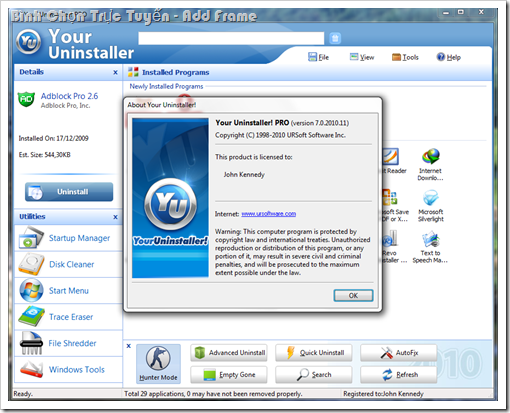Screen dimensions: 510x413
Task: Activate Hunter Mode
Action: (x=158, y=364)
